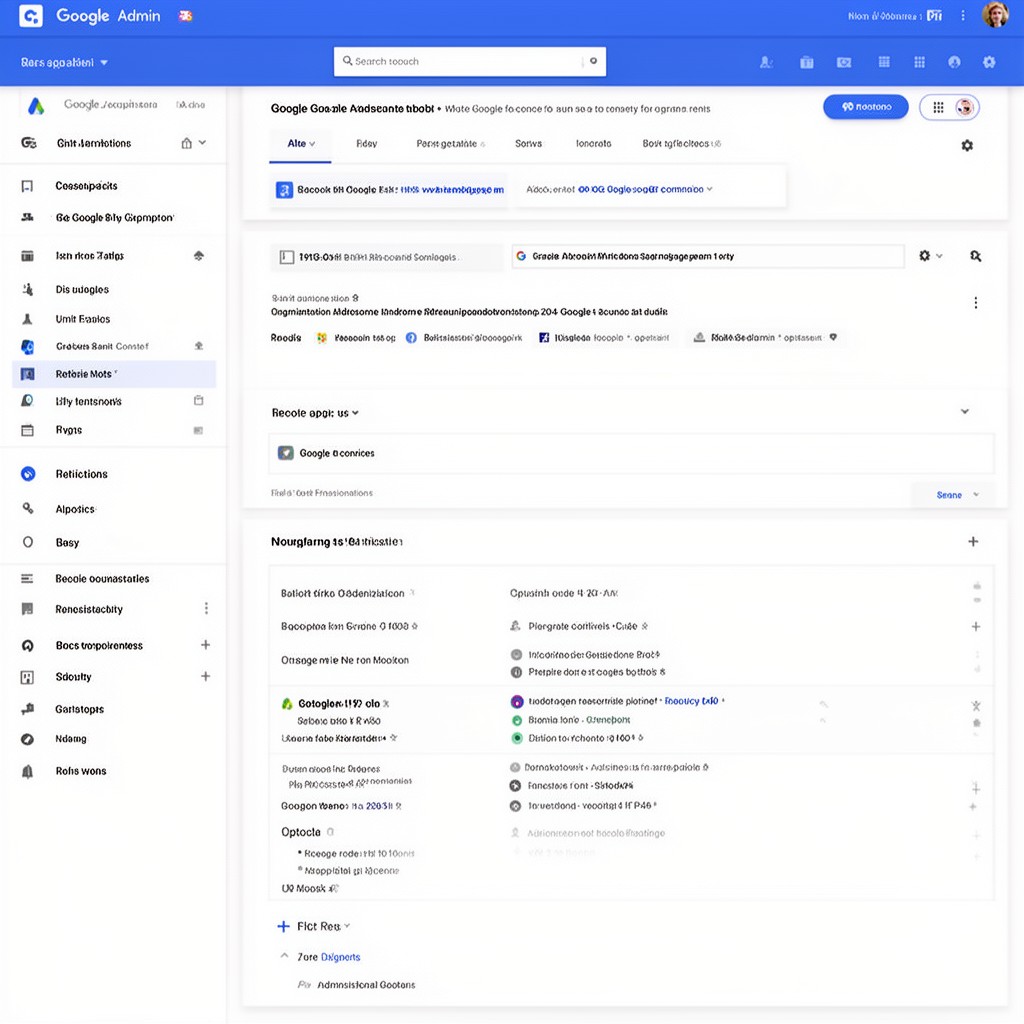Expand the Recote appi: us dropdown
Viewport: 1024px width, 1024px height.
[x=315, y=413]
